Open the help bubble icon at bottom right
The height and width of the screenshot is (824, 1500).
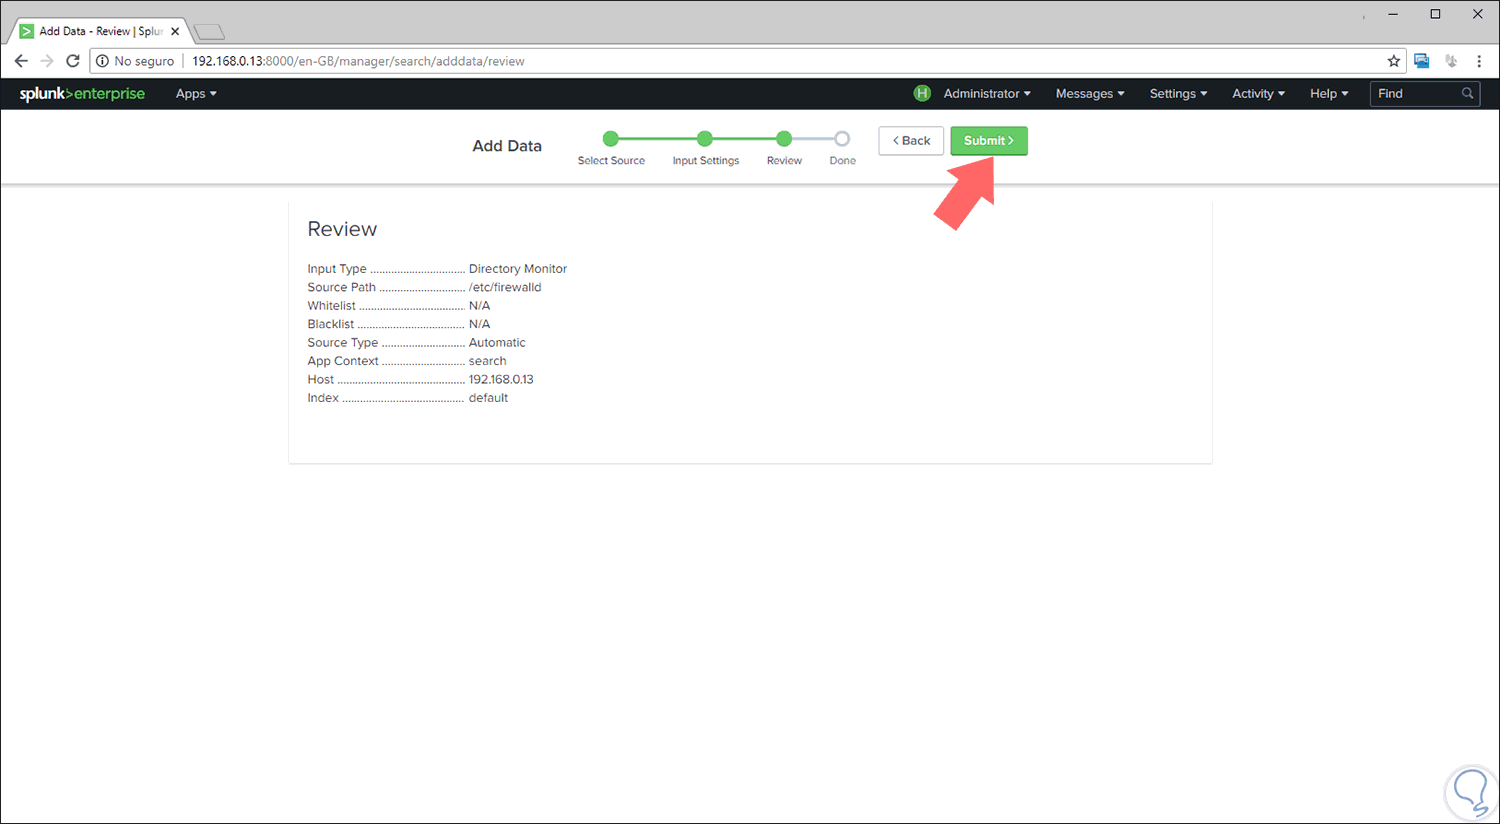(1471, 792)
